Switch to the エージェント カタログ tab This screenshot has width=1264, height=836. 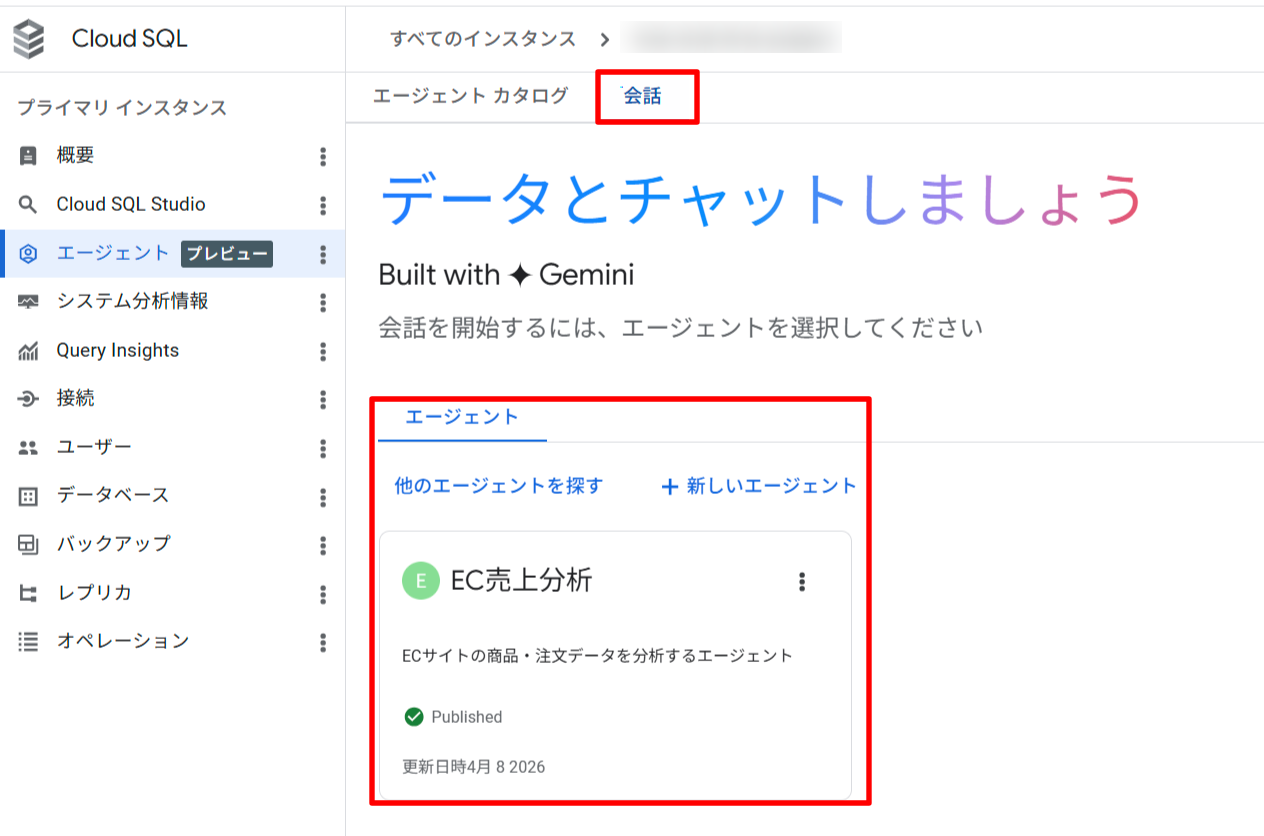[x=470, y=96]
